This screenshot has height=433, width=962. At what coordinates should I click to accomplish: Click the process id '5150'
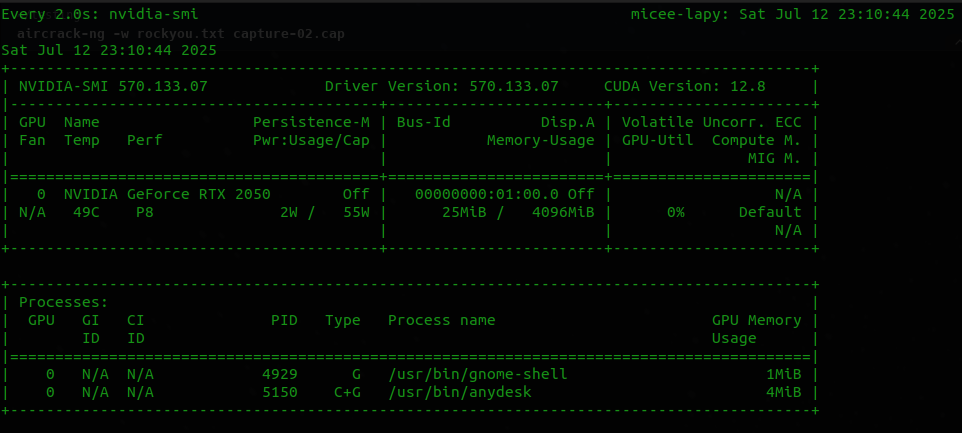[280, 392]
